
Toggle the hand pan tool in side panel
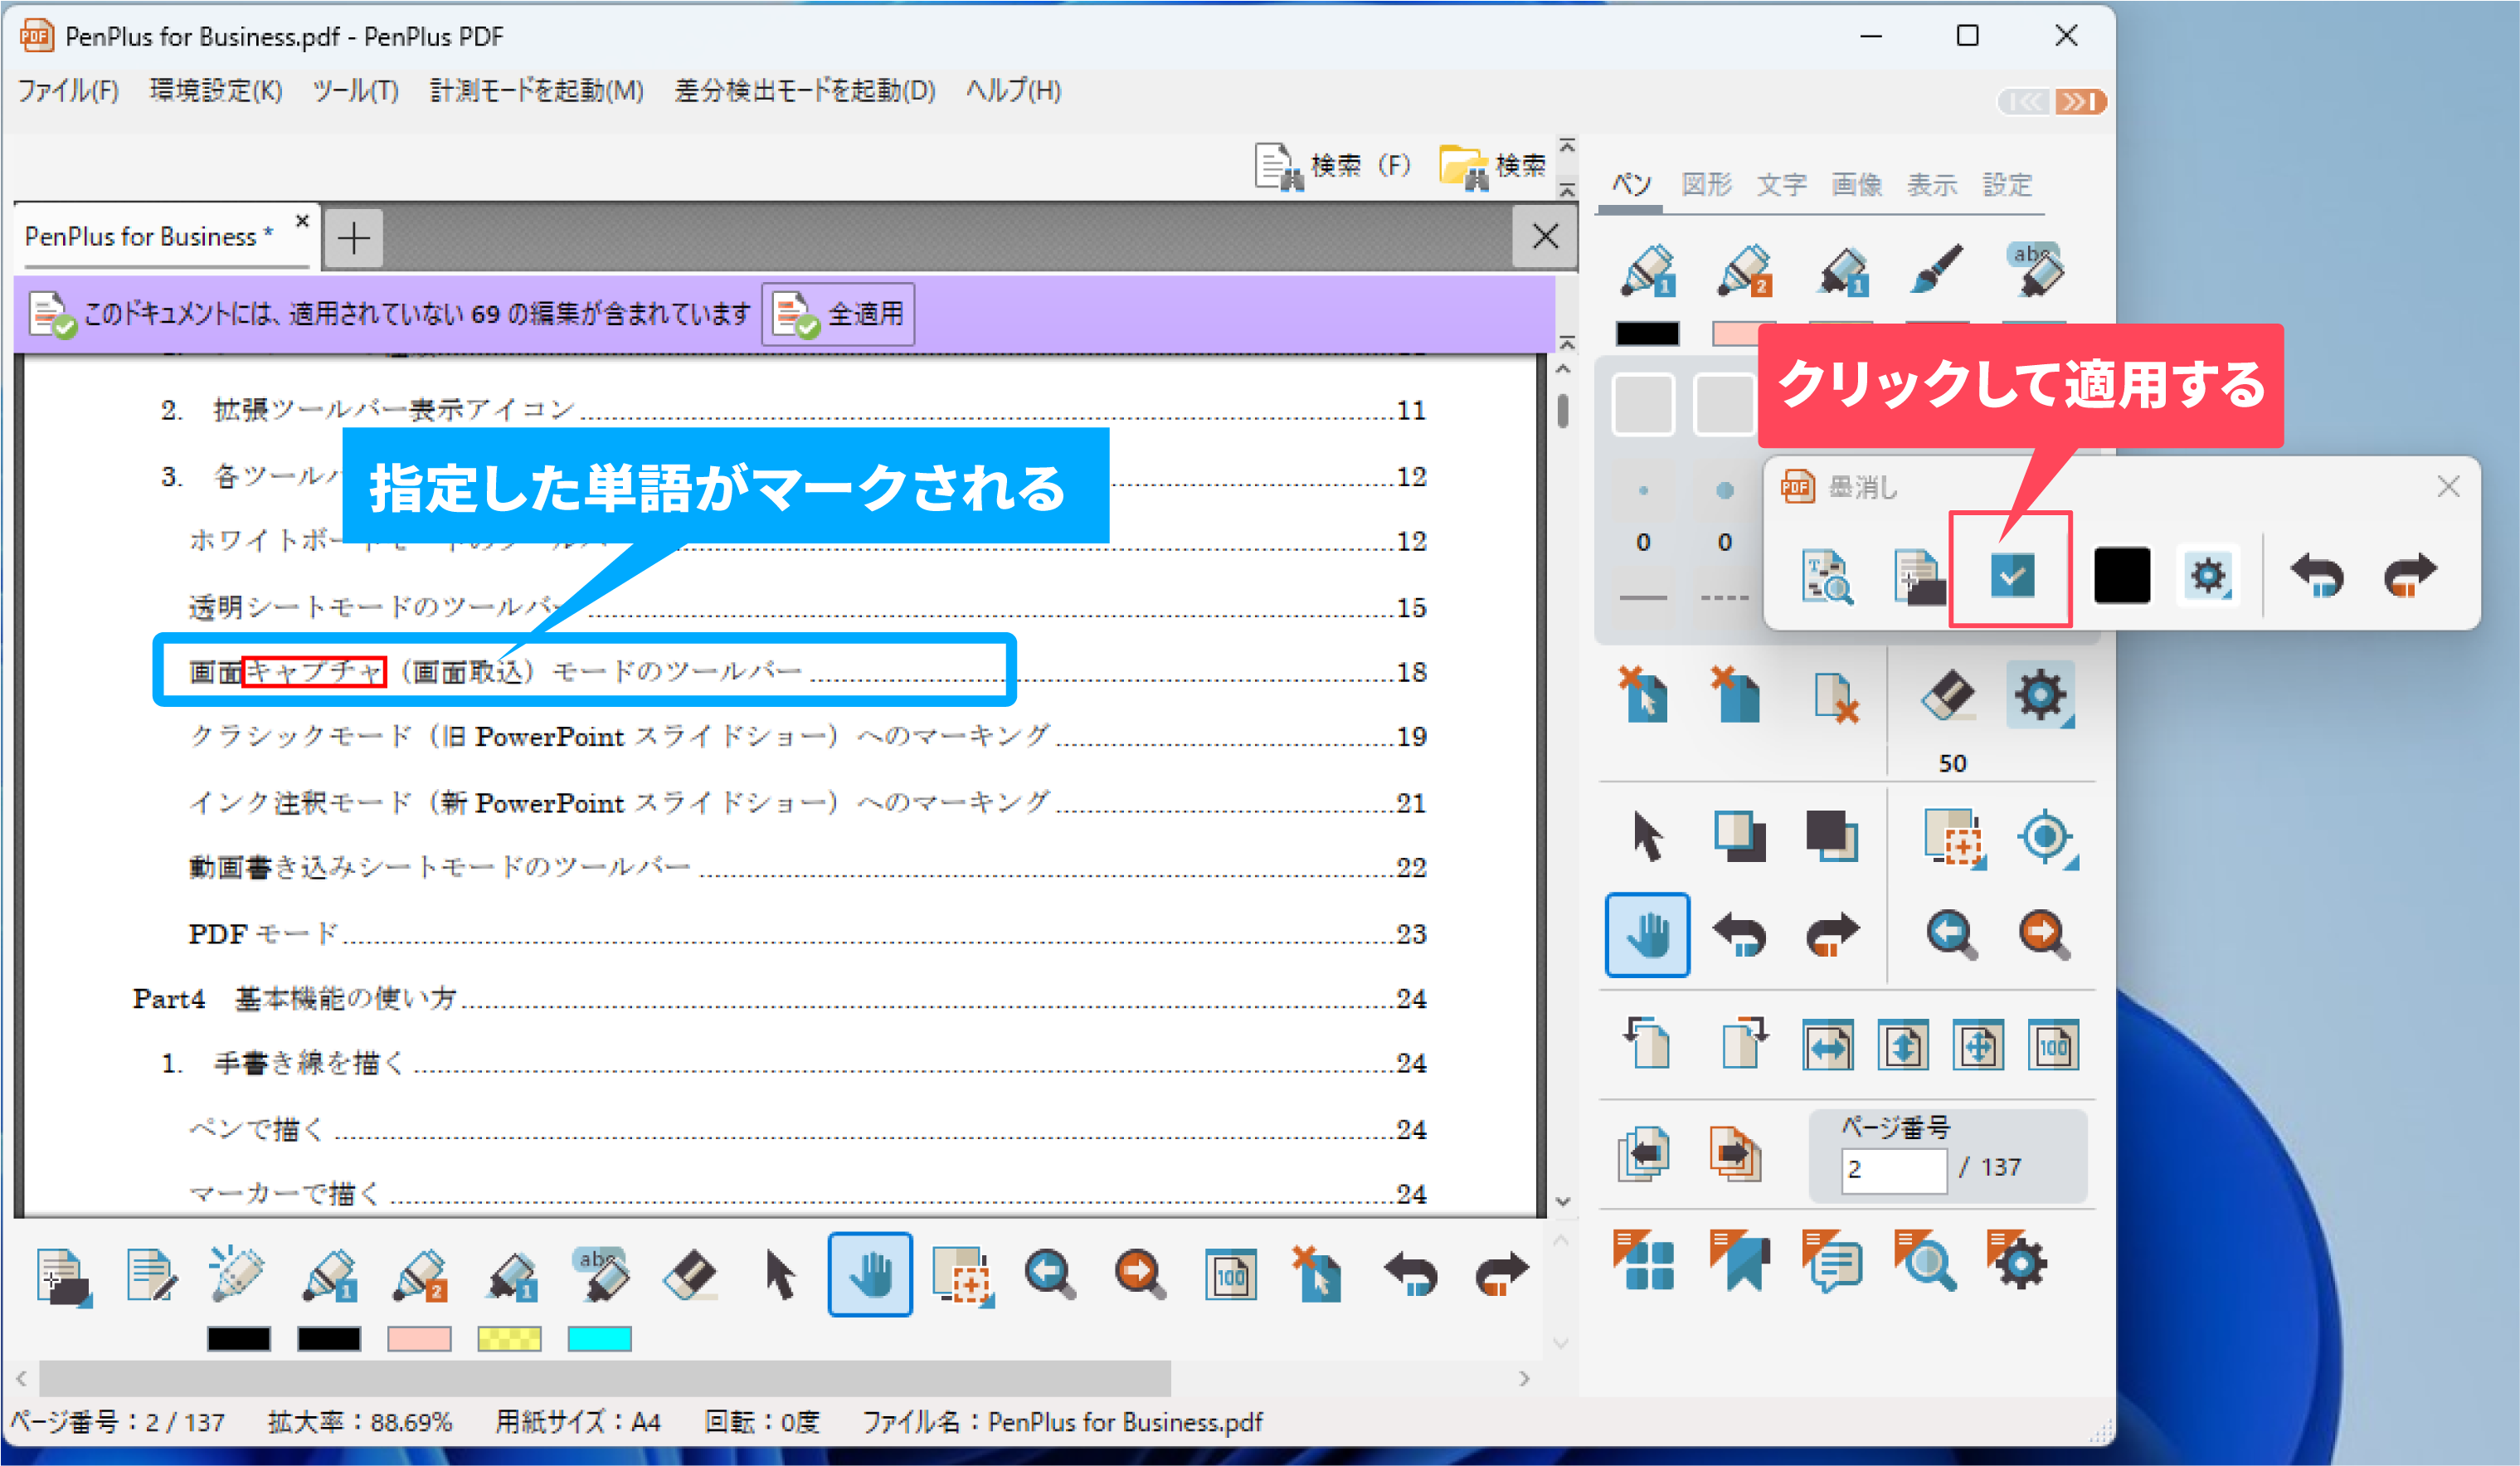pyautogui.click(x=1647, y=935)
